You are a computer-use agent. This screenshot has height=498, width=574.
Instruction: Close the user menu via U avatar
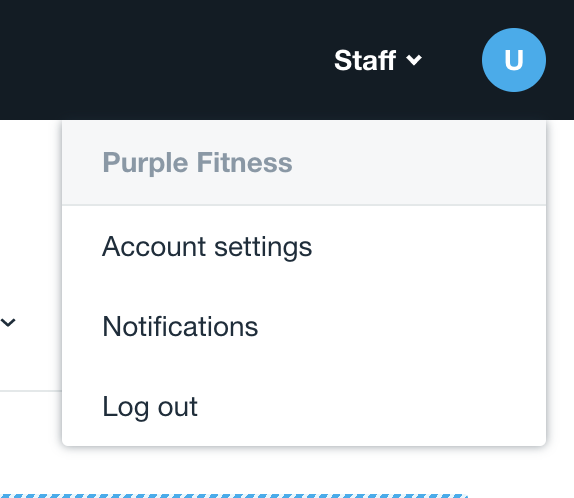[x=514, y=60]
